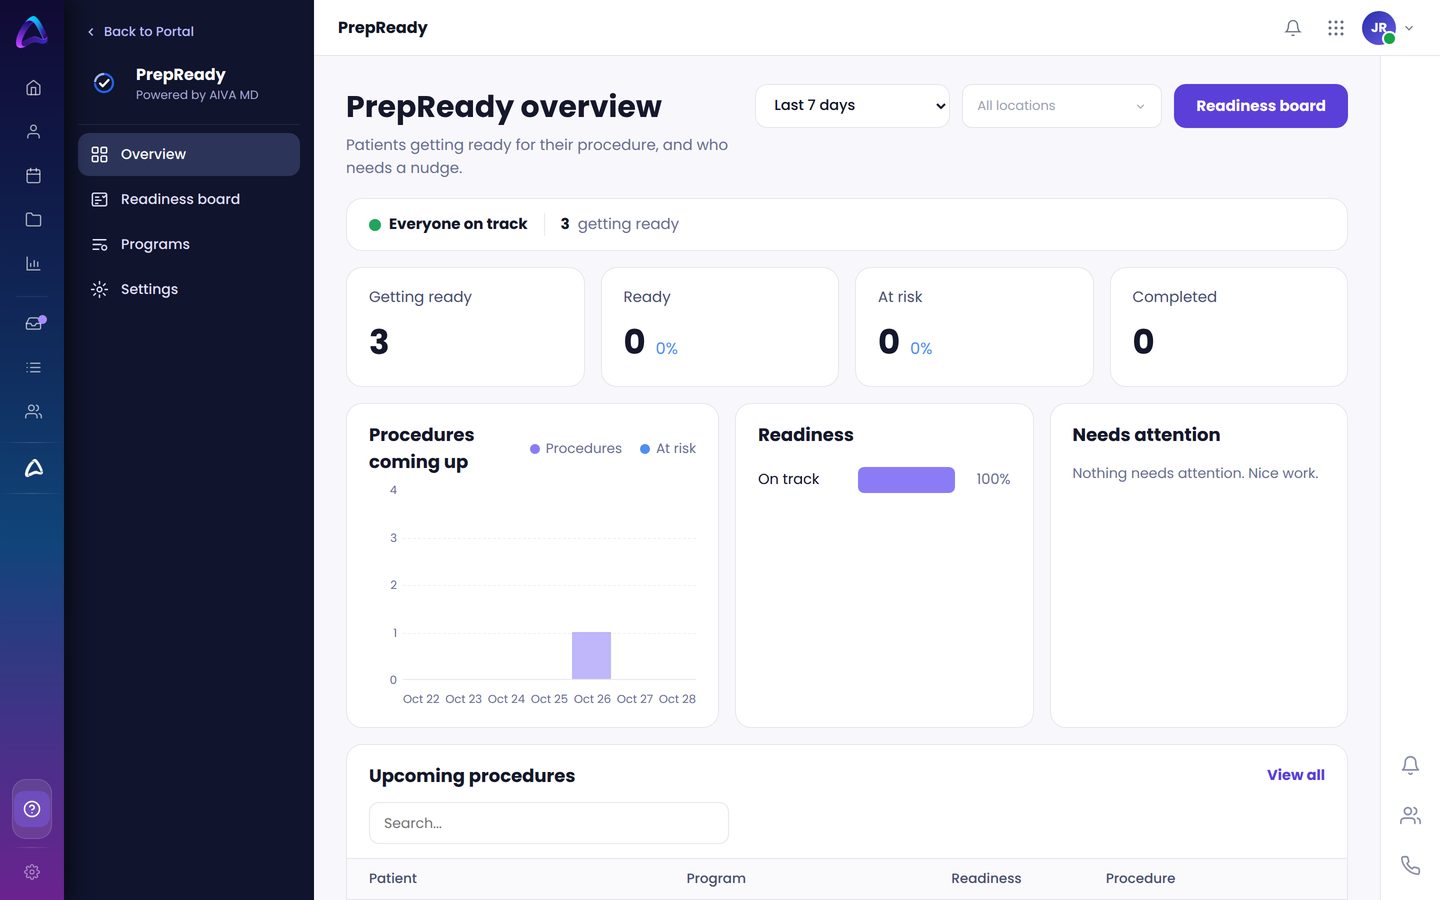Open the list icon in left rail
Image resolution: width=1440 pixels, height=900 pixels.
click(33, 368)
